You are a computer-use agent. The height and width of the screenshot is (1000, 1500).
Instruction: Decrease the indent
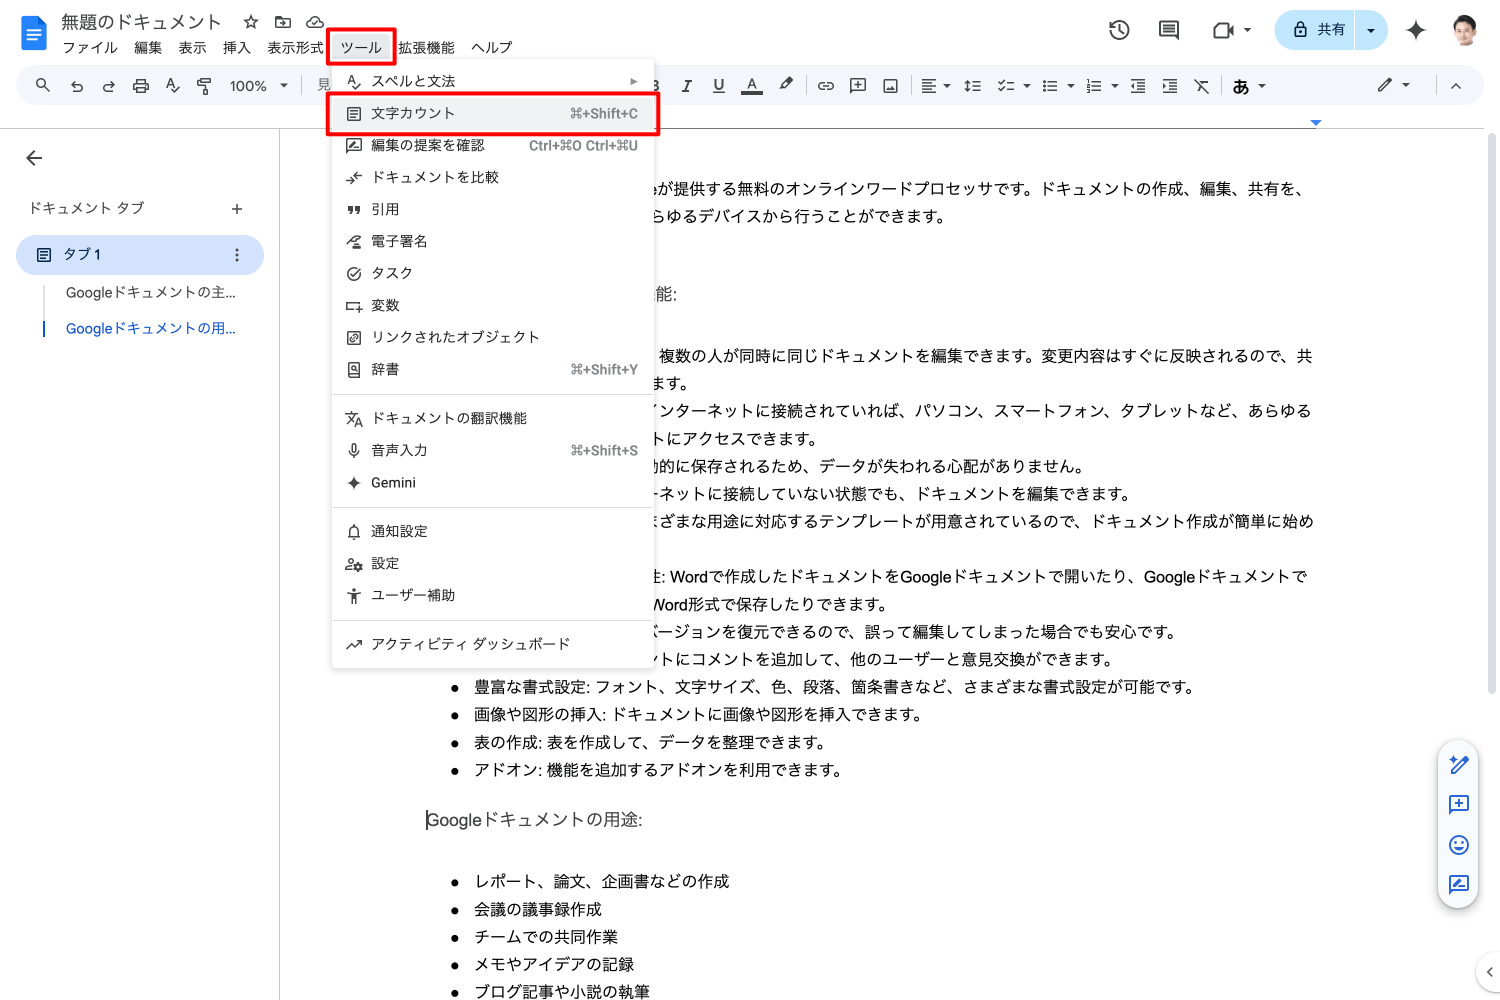click(x=1138, y=86)
